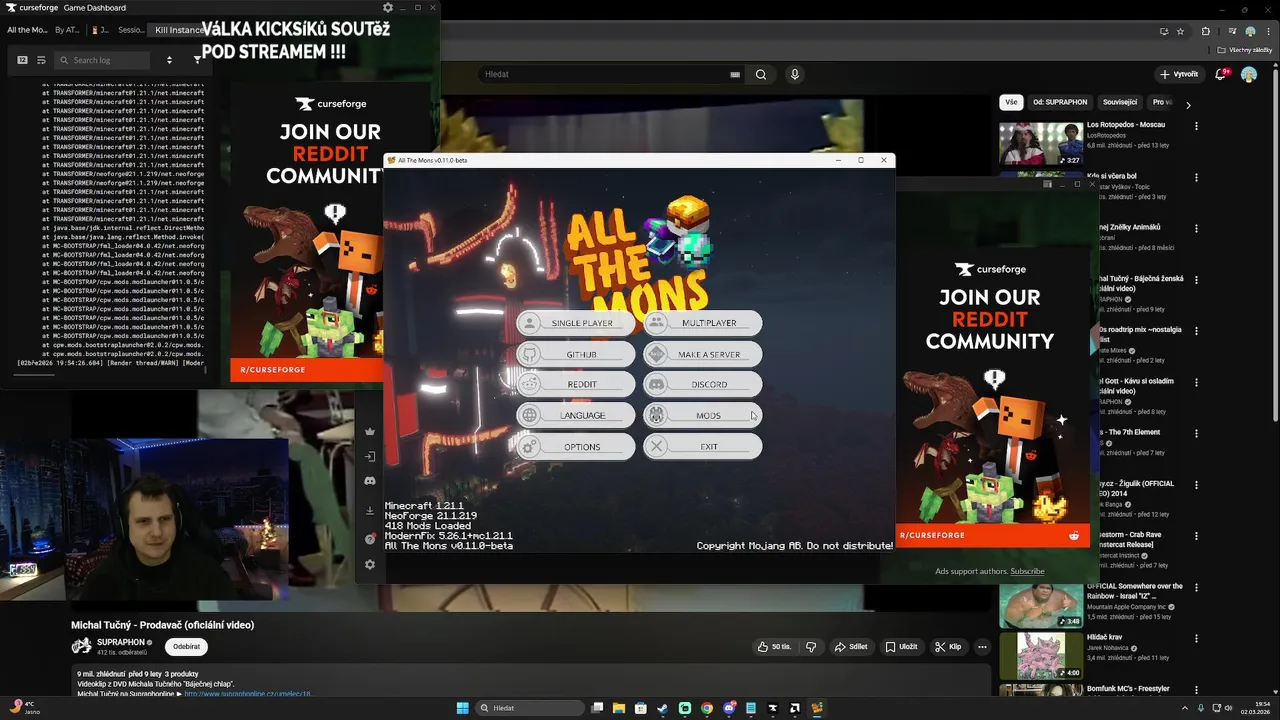Open YouTube notifications bell
The width and height of the screenshot is (1280, 720).
[x=1221, y=74]
